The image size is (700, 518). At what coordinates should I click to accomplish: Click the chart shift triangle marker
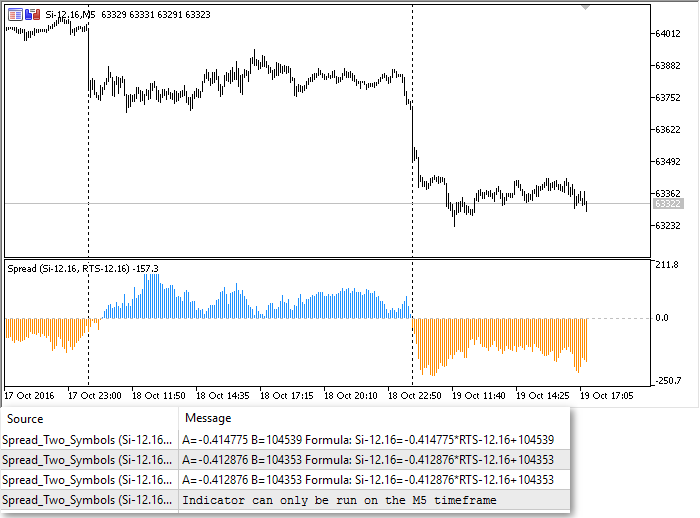tap(586, 8)
